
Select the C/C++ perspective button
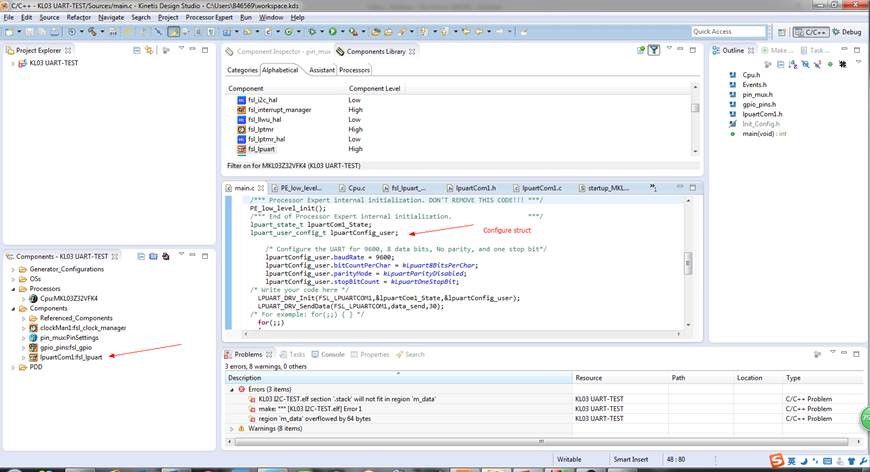click(x=811, y=32)
